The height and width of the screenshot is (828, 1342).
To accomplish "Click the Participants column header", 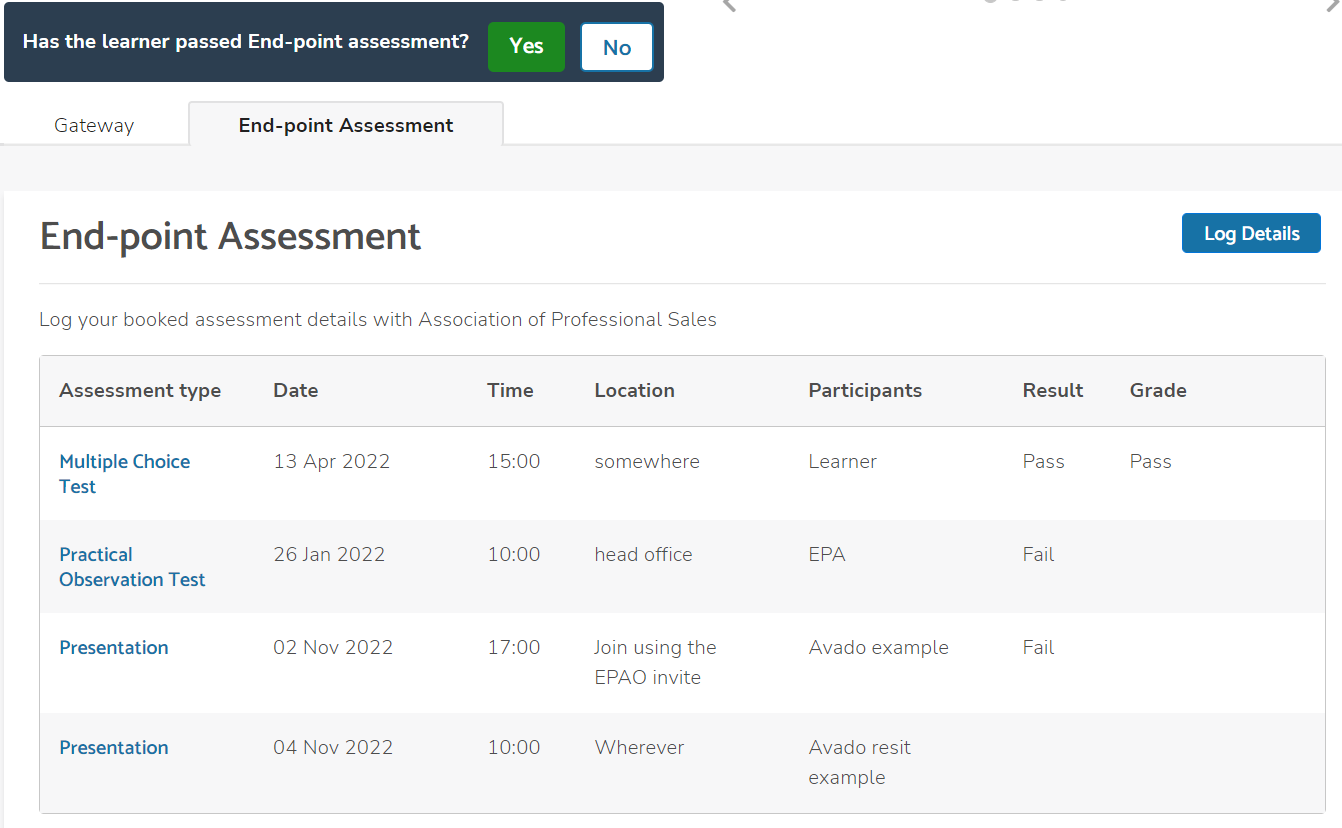I will point(865,391).
